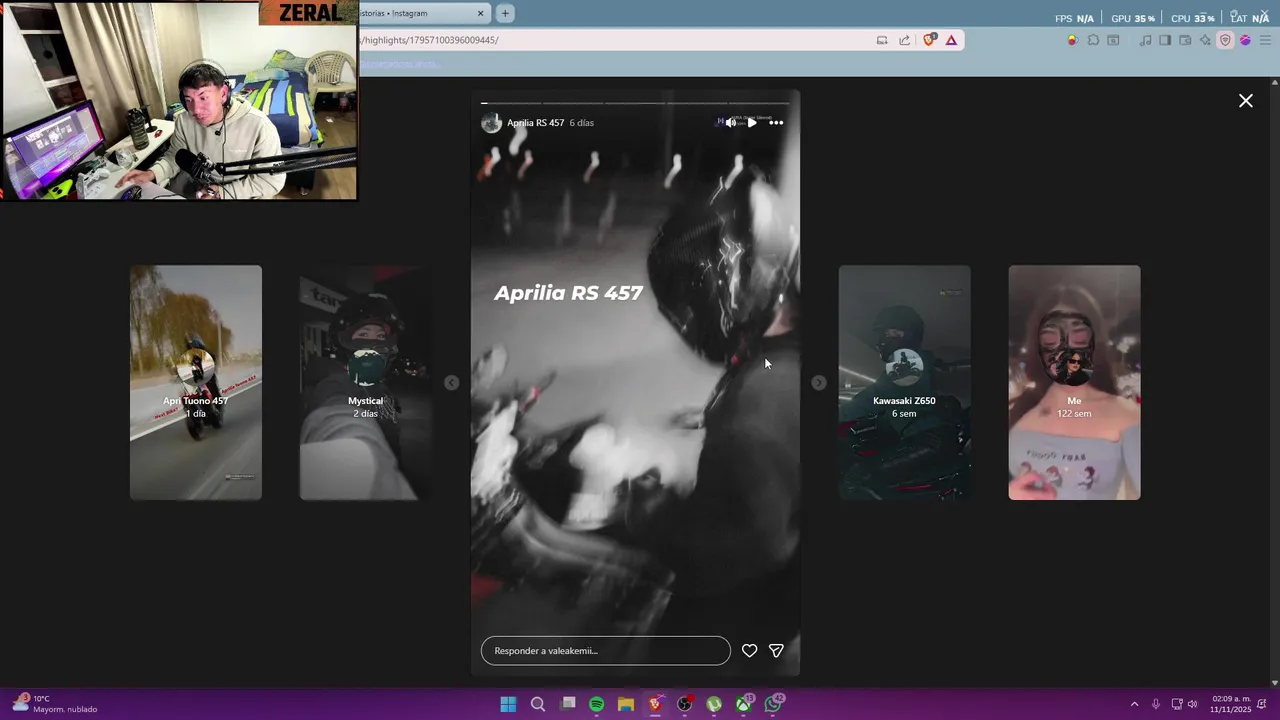
Task: Focus the 'Responder a valeakemii...' reply field
Action: [605, 651]
